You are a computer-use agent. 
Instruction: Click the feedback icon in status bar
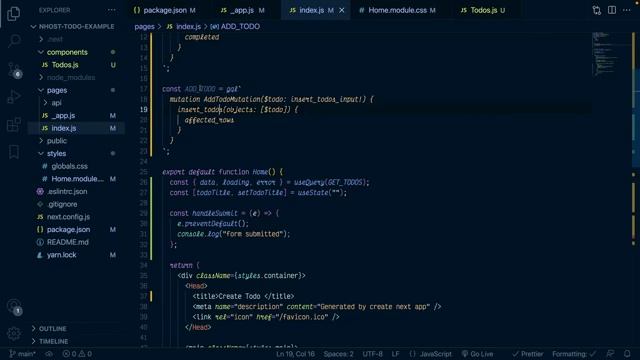[x=610, y=354]
